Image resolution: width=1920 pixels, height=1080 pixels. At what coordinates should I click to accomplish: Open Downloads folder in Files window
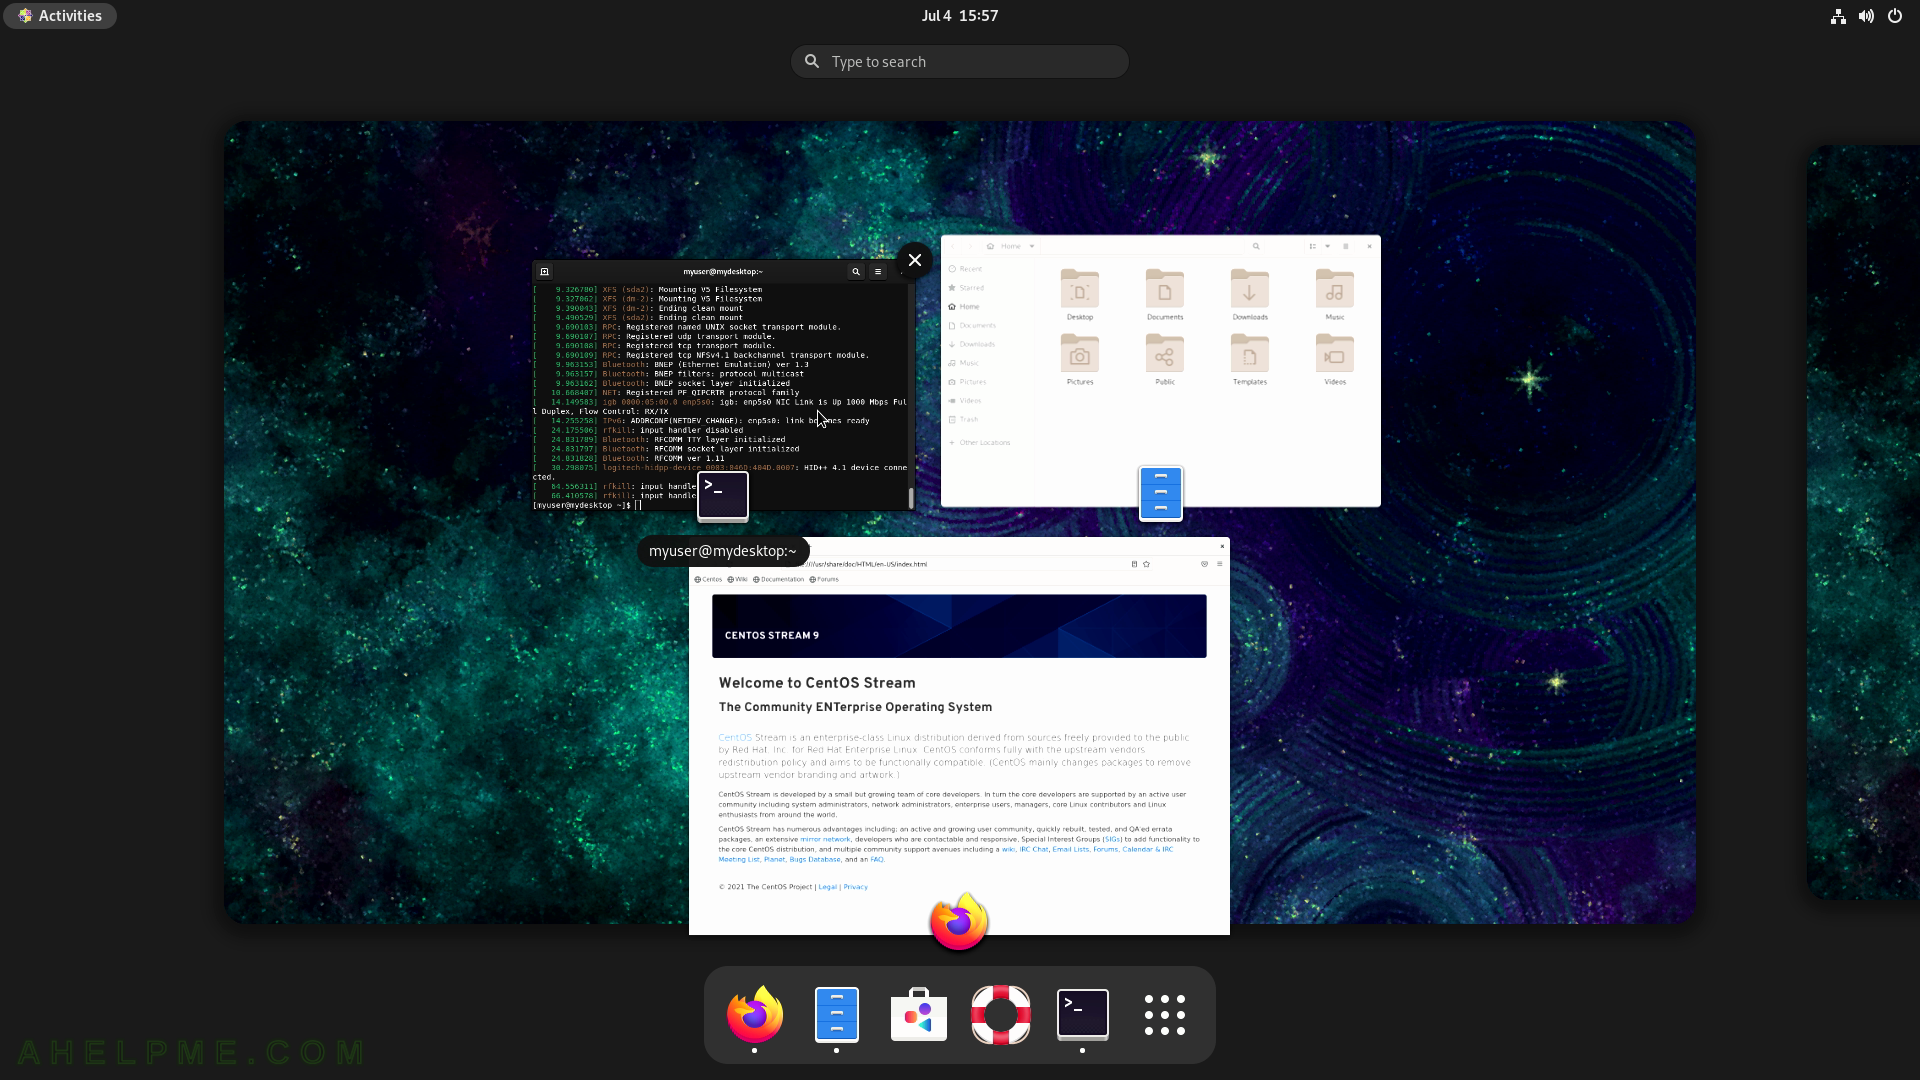click(1250, 294)
